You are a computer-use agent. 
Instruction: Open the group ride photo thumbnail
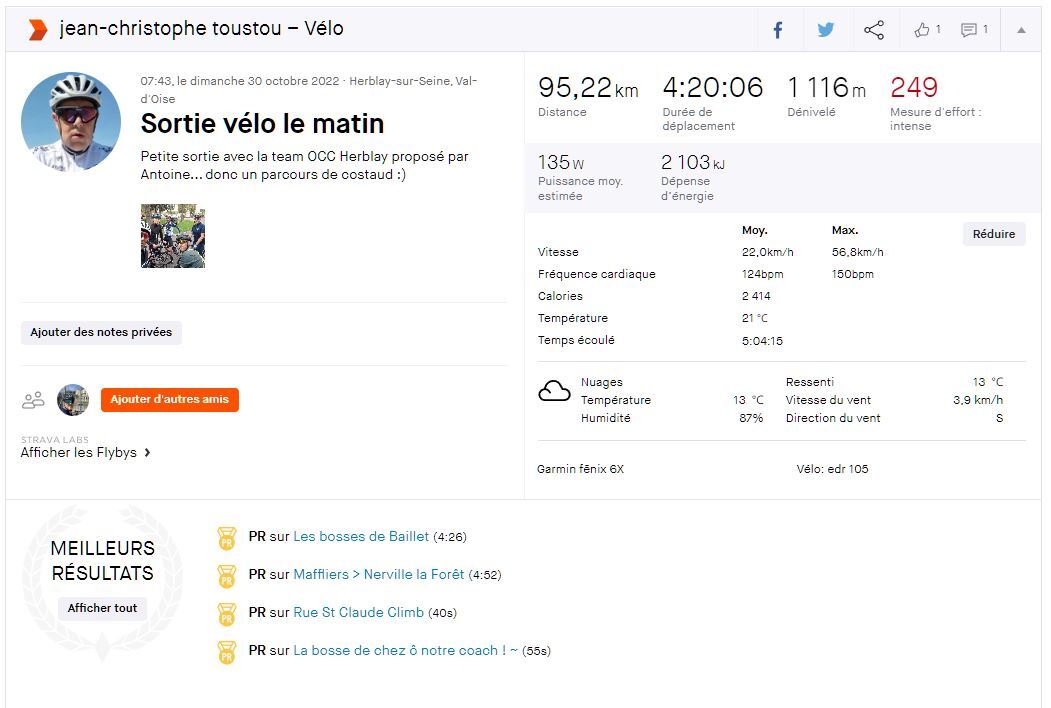tap(173, 237)
